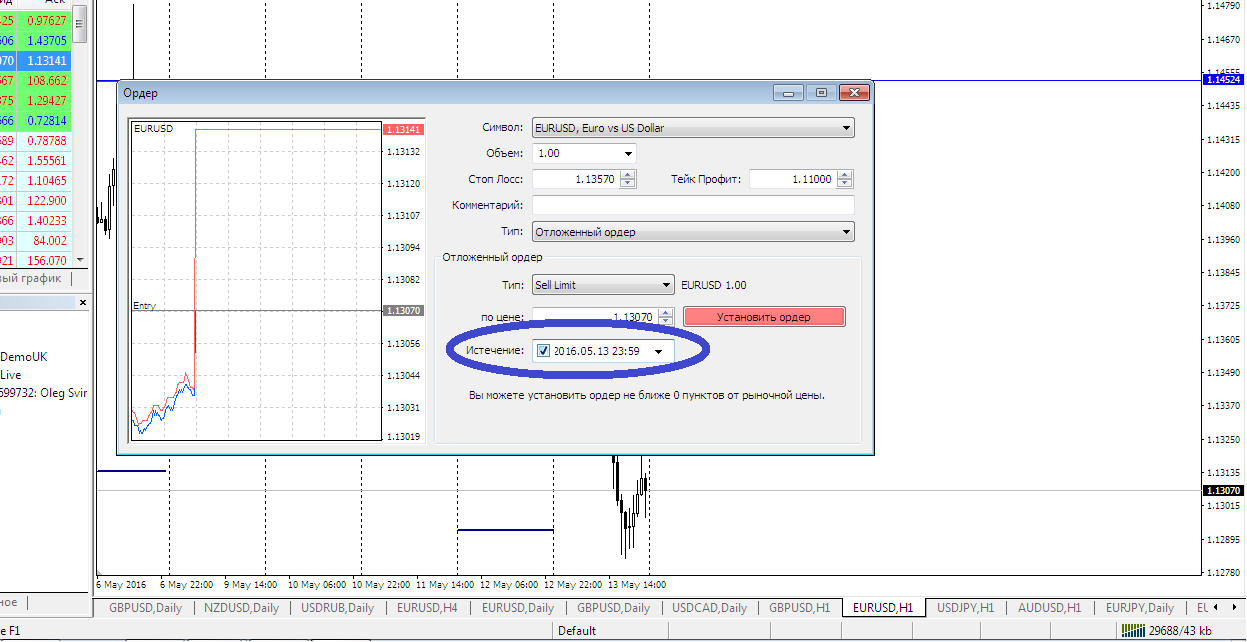The width and height of the screenshot is (1247, 642).
Task: Switch to the USDRUB,Daily chart tab
Action: point(336,607)
